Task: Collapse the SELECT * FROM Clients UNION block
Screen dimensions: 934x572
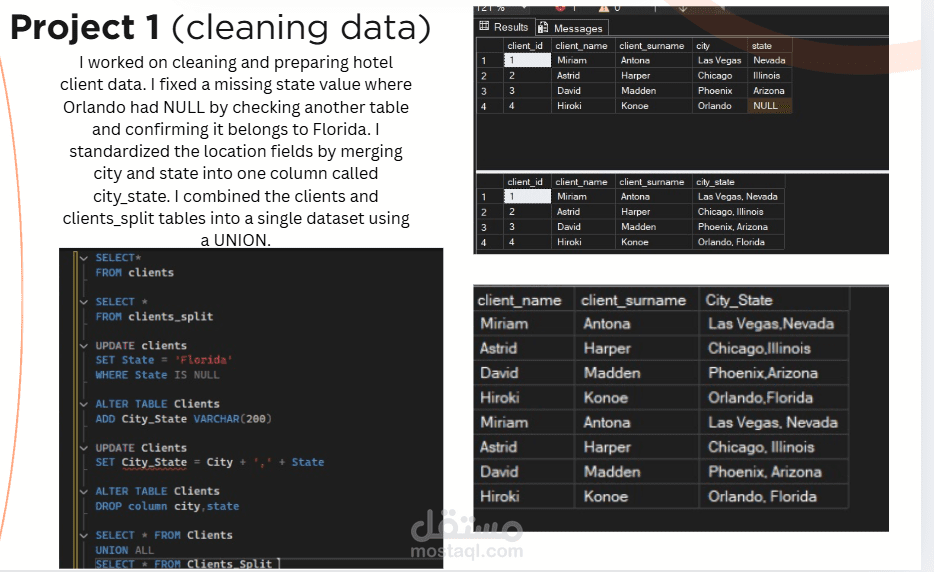Action: point(84,535)
